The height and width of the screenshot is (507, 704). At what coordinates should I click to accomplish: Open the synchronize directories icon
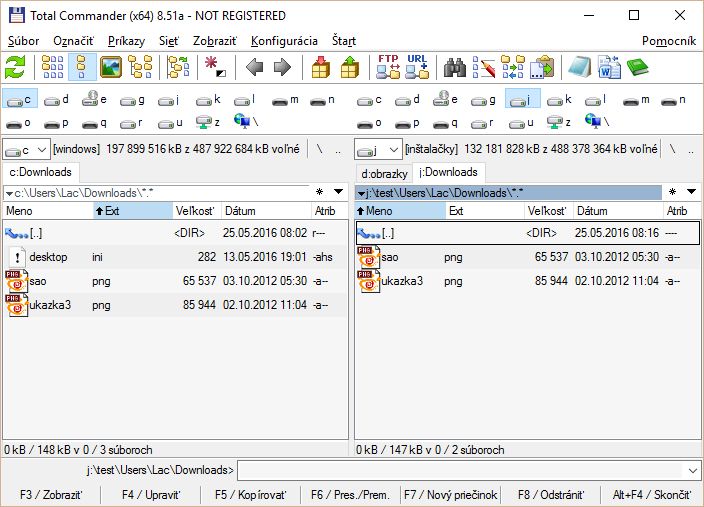coord(513,67)
